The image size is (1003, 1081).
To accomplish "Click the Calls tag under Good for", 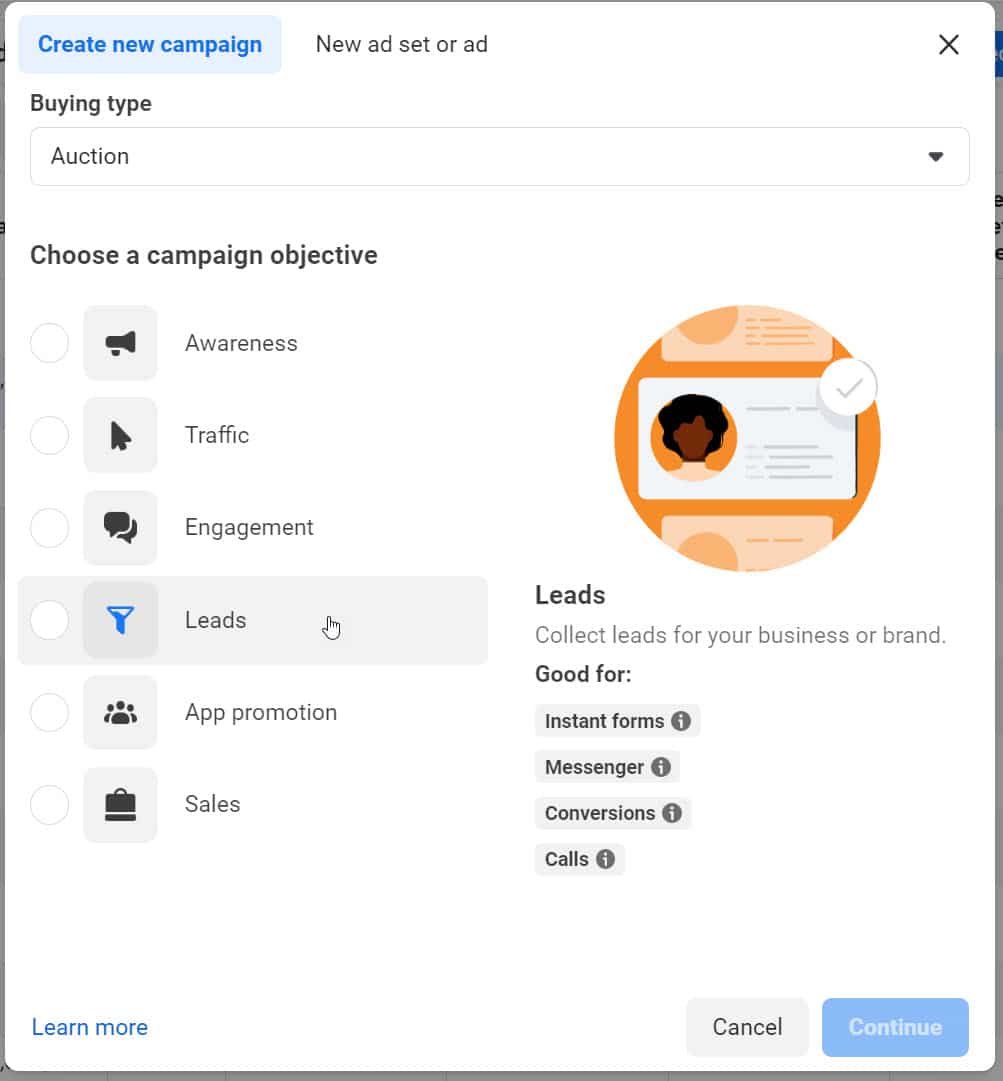I will click(x=580, y=859).
